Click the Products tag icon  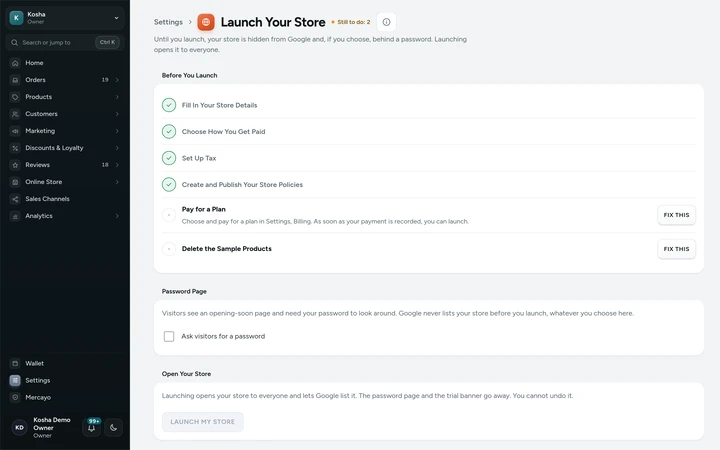point(15,97)
